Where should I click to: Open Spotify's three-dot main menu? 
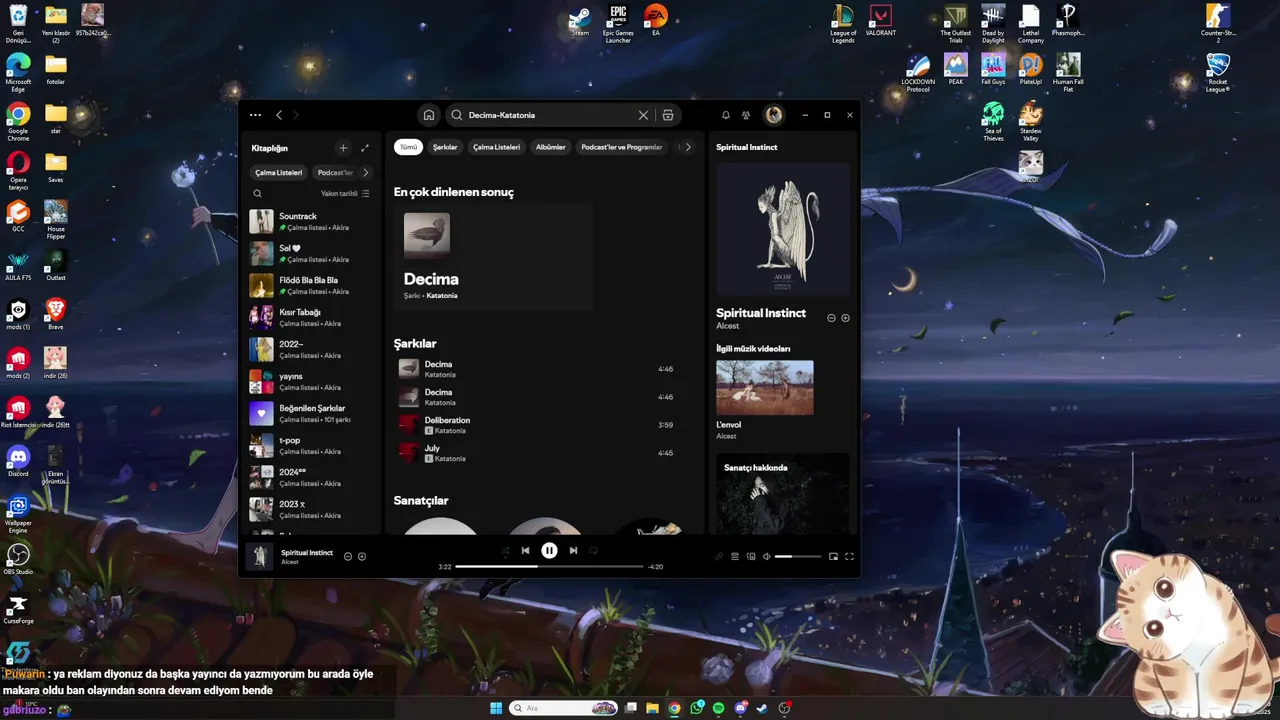256,115
